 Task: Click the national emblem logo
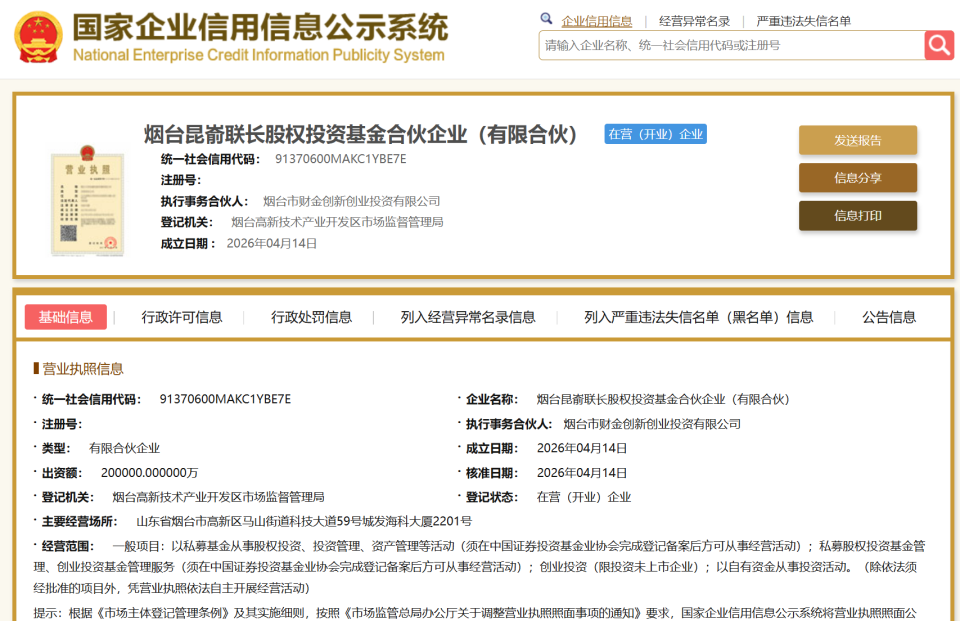[39, 37]
